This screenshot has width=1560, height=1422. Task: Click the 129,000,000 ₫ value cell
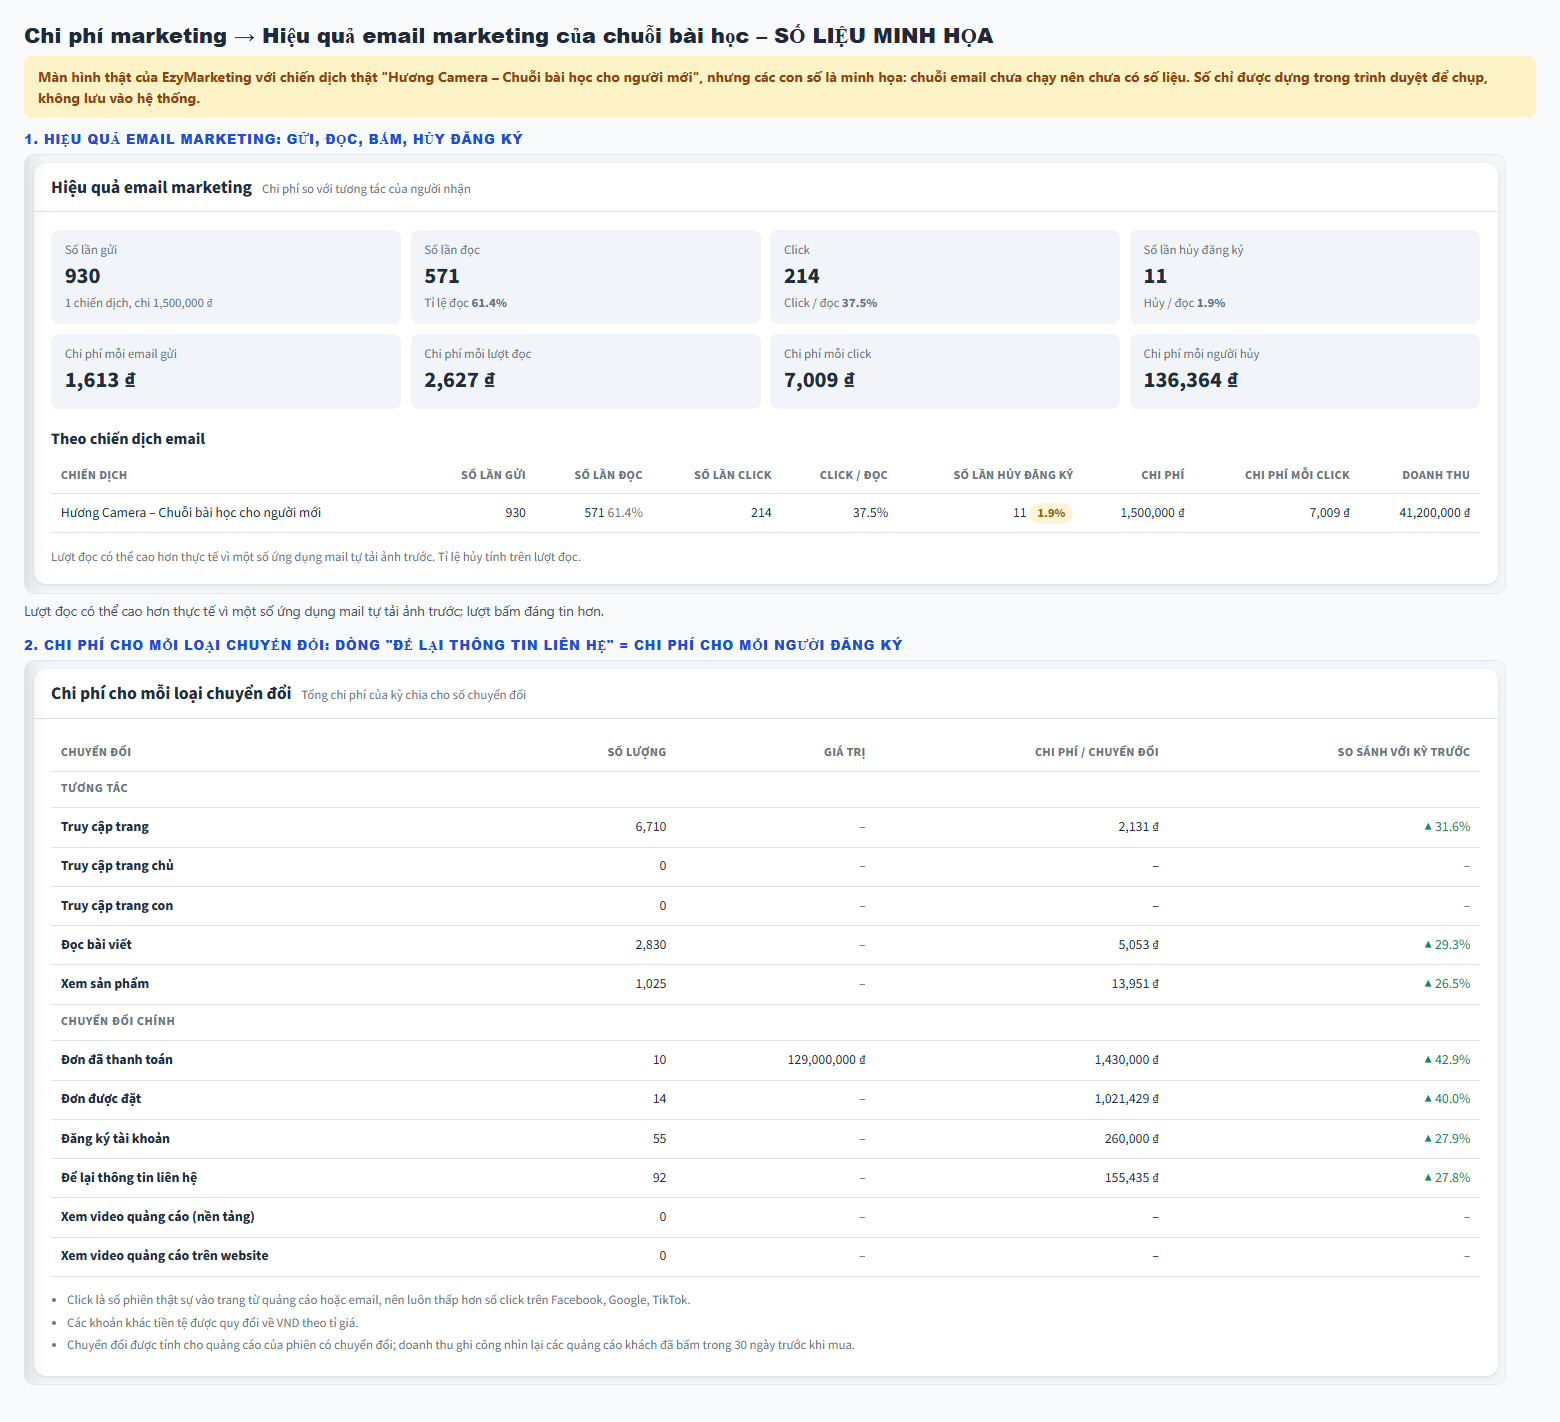[x=827, y=1060]
